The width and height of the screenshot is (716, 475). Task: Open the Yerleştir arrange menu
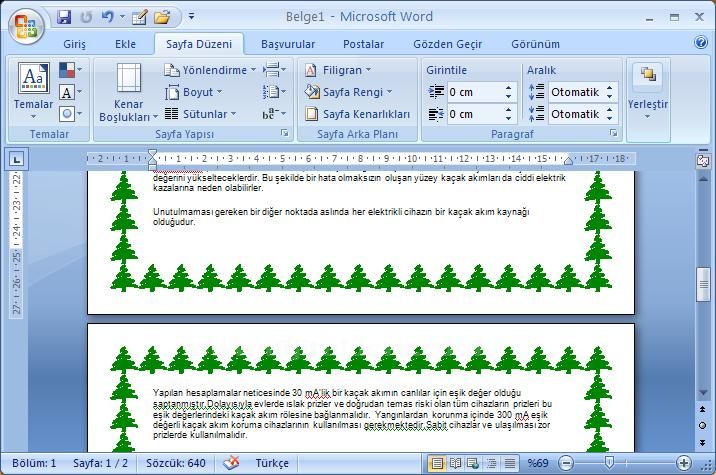[x=648, y=91]
